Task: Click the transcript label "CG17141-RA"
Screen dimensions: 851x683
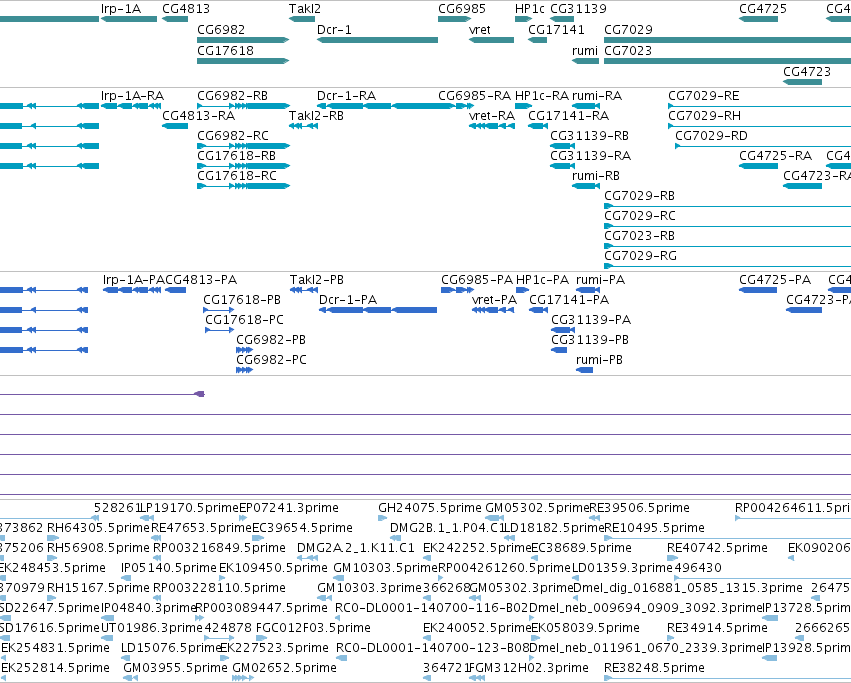Action: pos(568,116)
